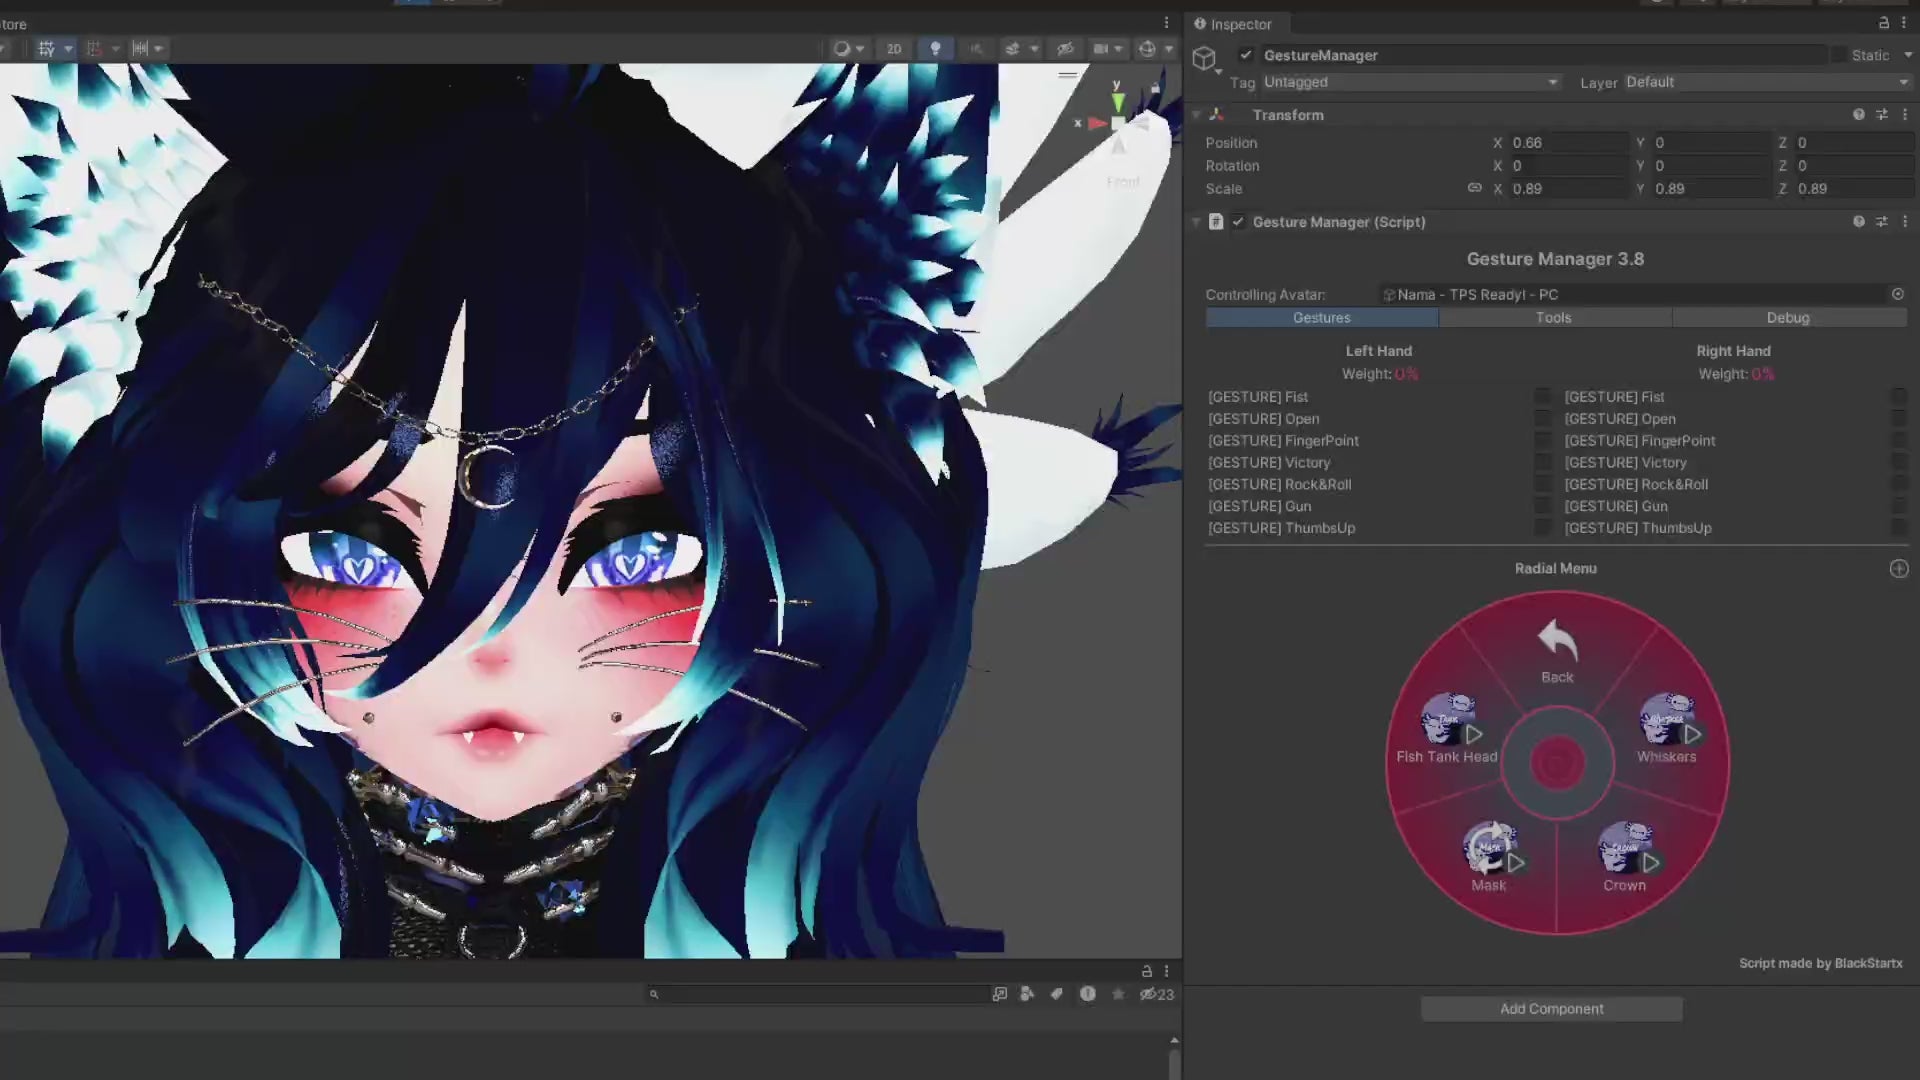Toggle scene audio icon
This screenshot has width=1920, height=1080.
(x=976, y=48)
